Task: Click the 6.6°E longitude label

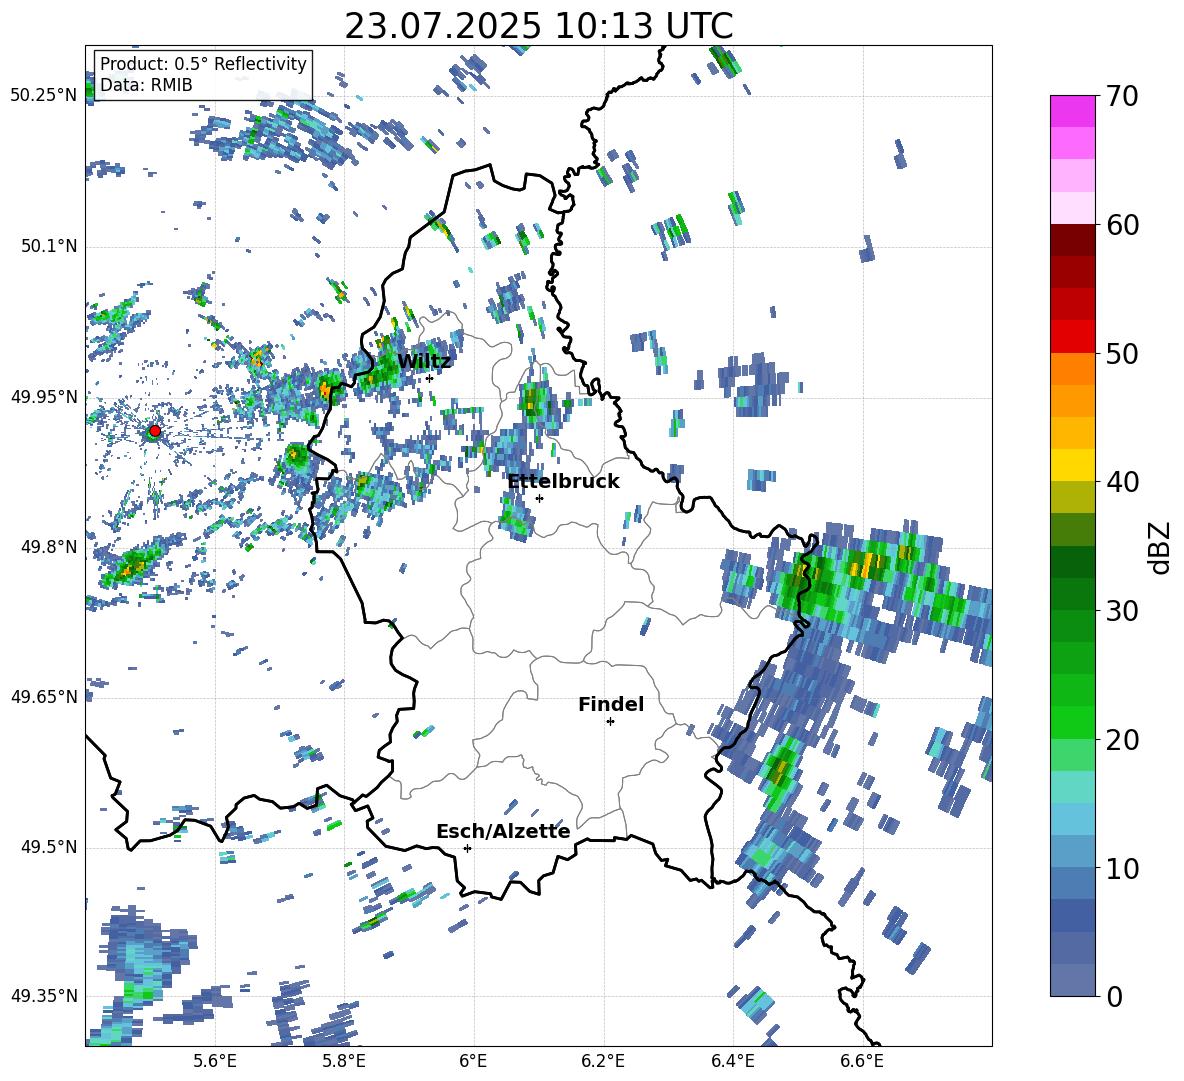Action: (862, 1062)
